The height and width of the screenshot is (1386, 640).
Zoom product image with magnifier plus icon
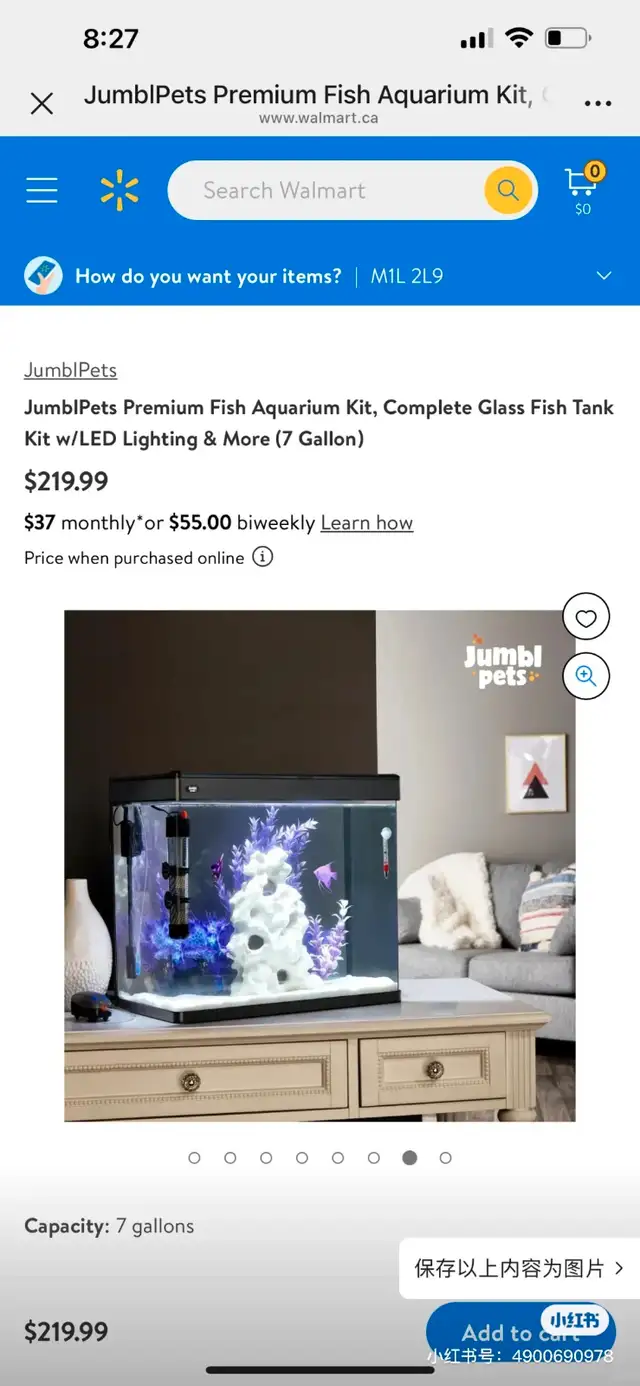pos(586,676)
